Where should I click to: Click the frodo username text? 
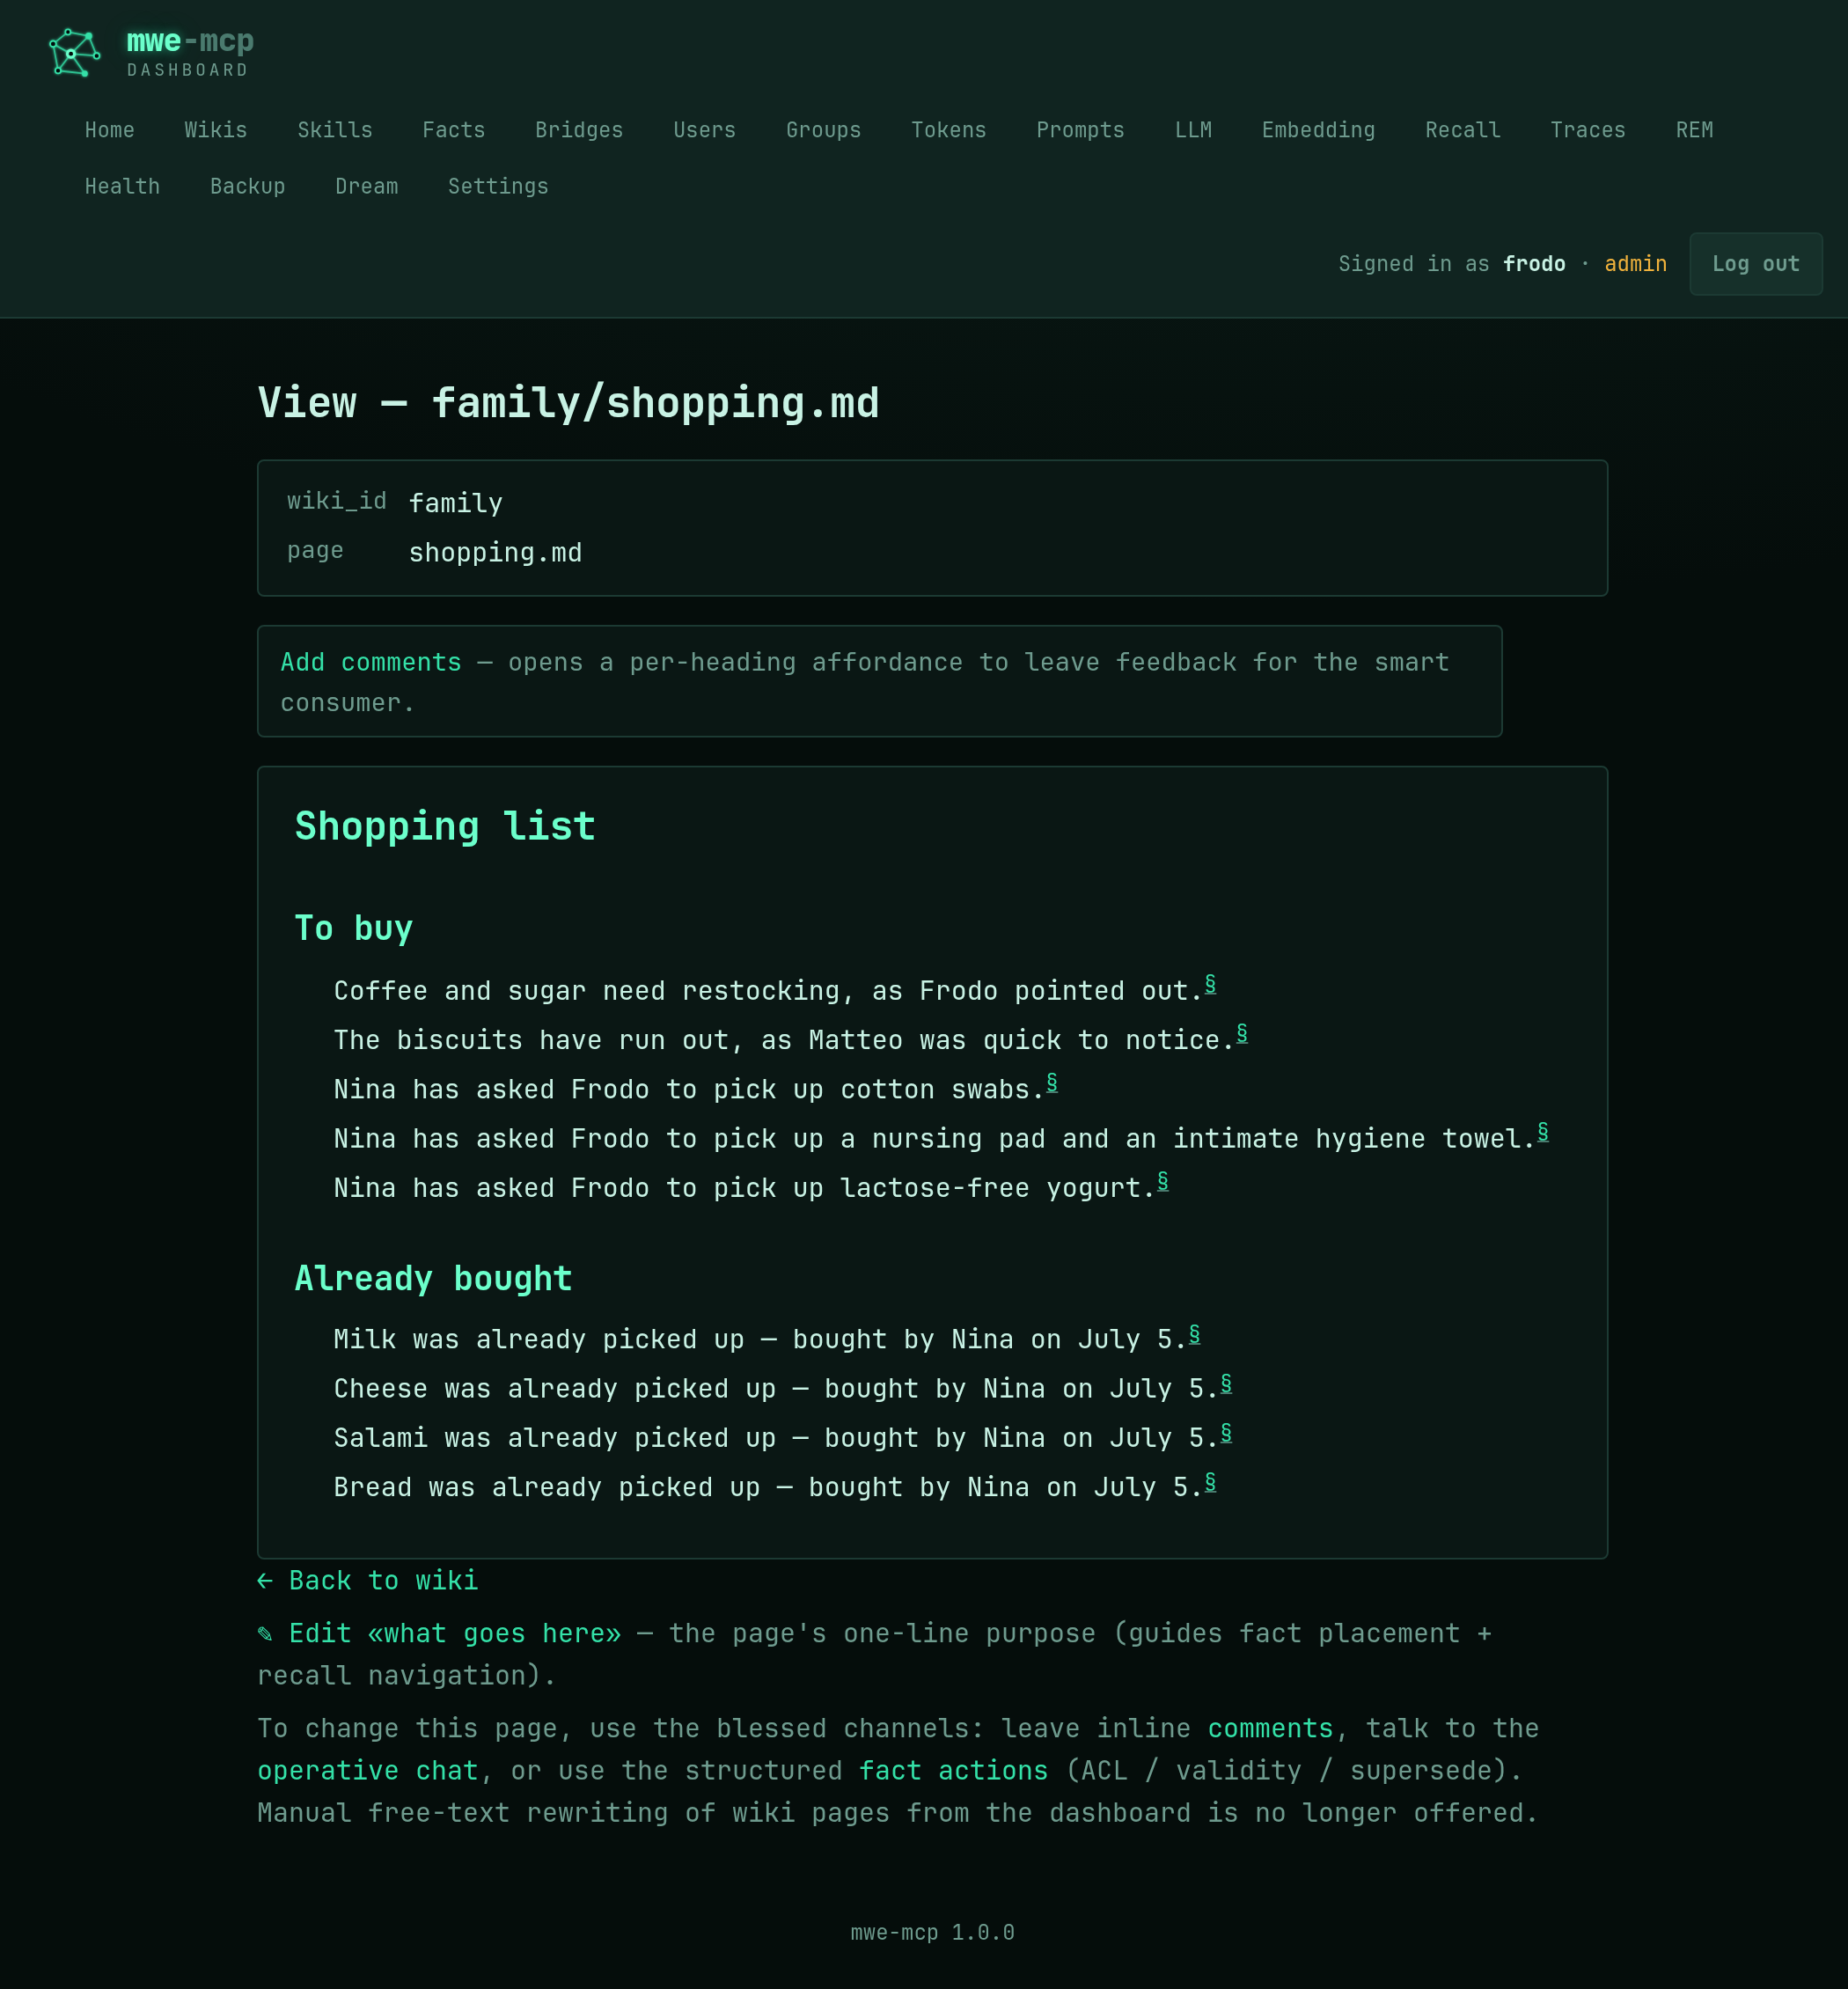tap(1534, 264)
